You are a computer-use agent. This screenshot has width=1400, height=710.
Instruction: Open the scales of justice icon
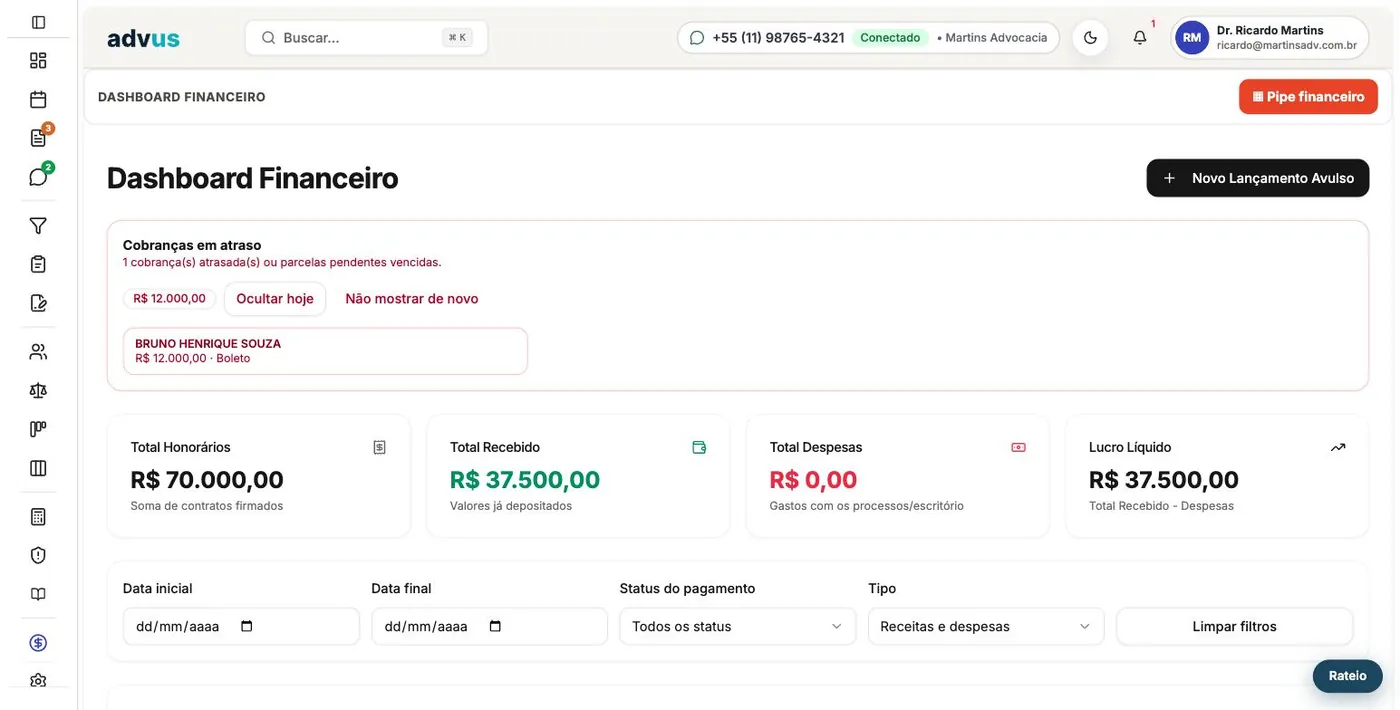(x=38, y=390)
